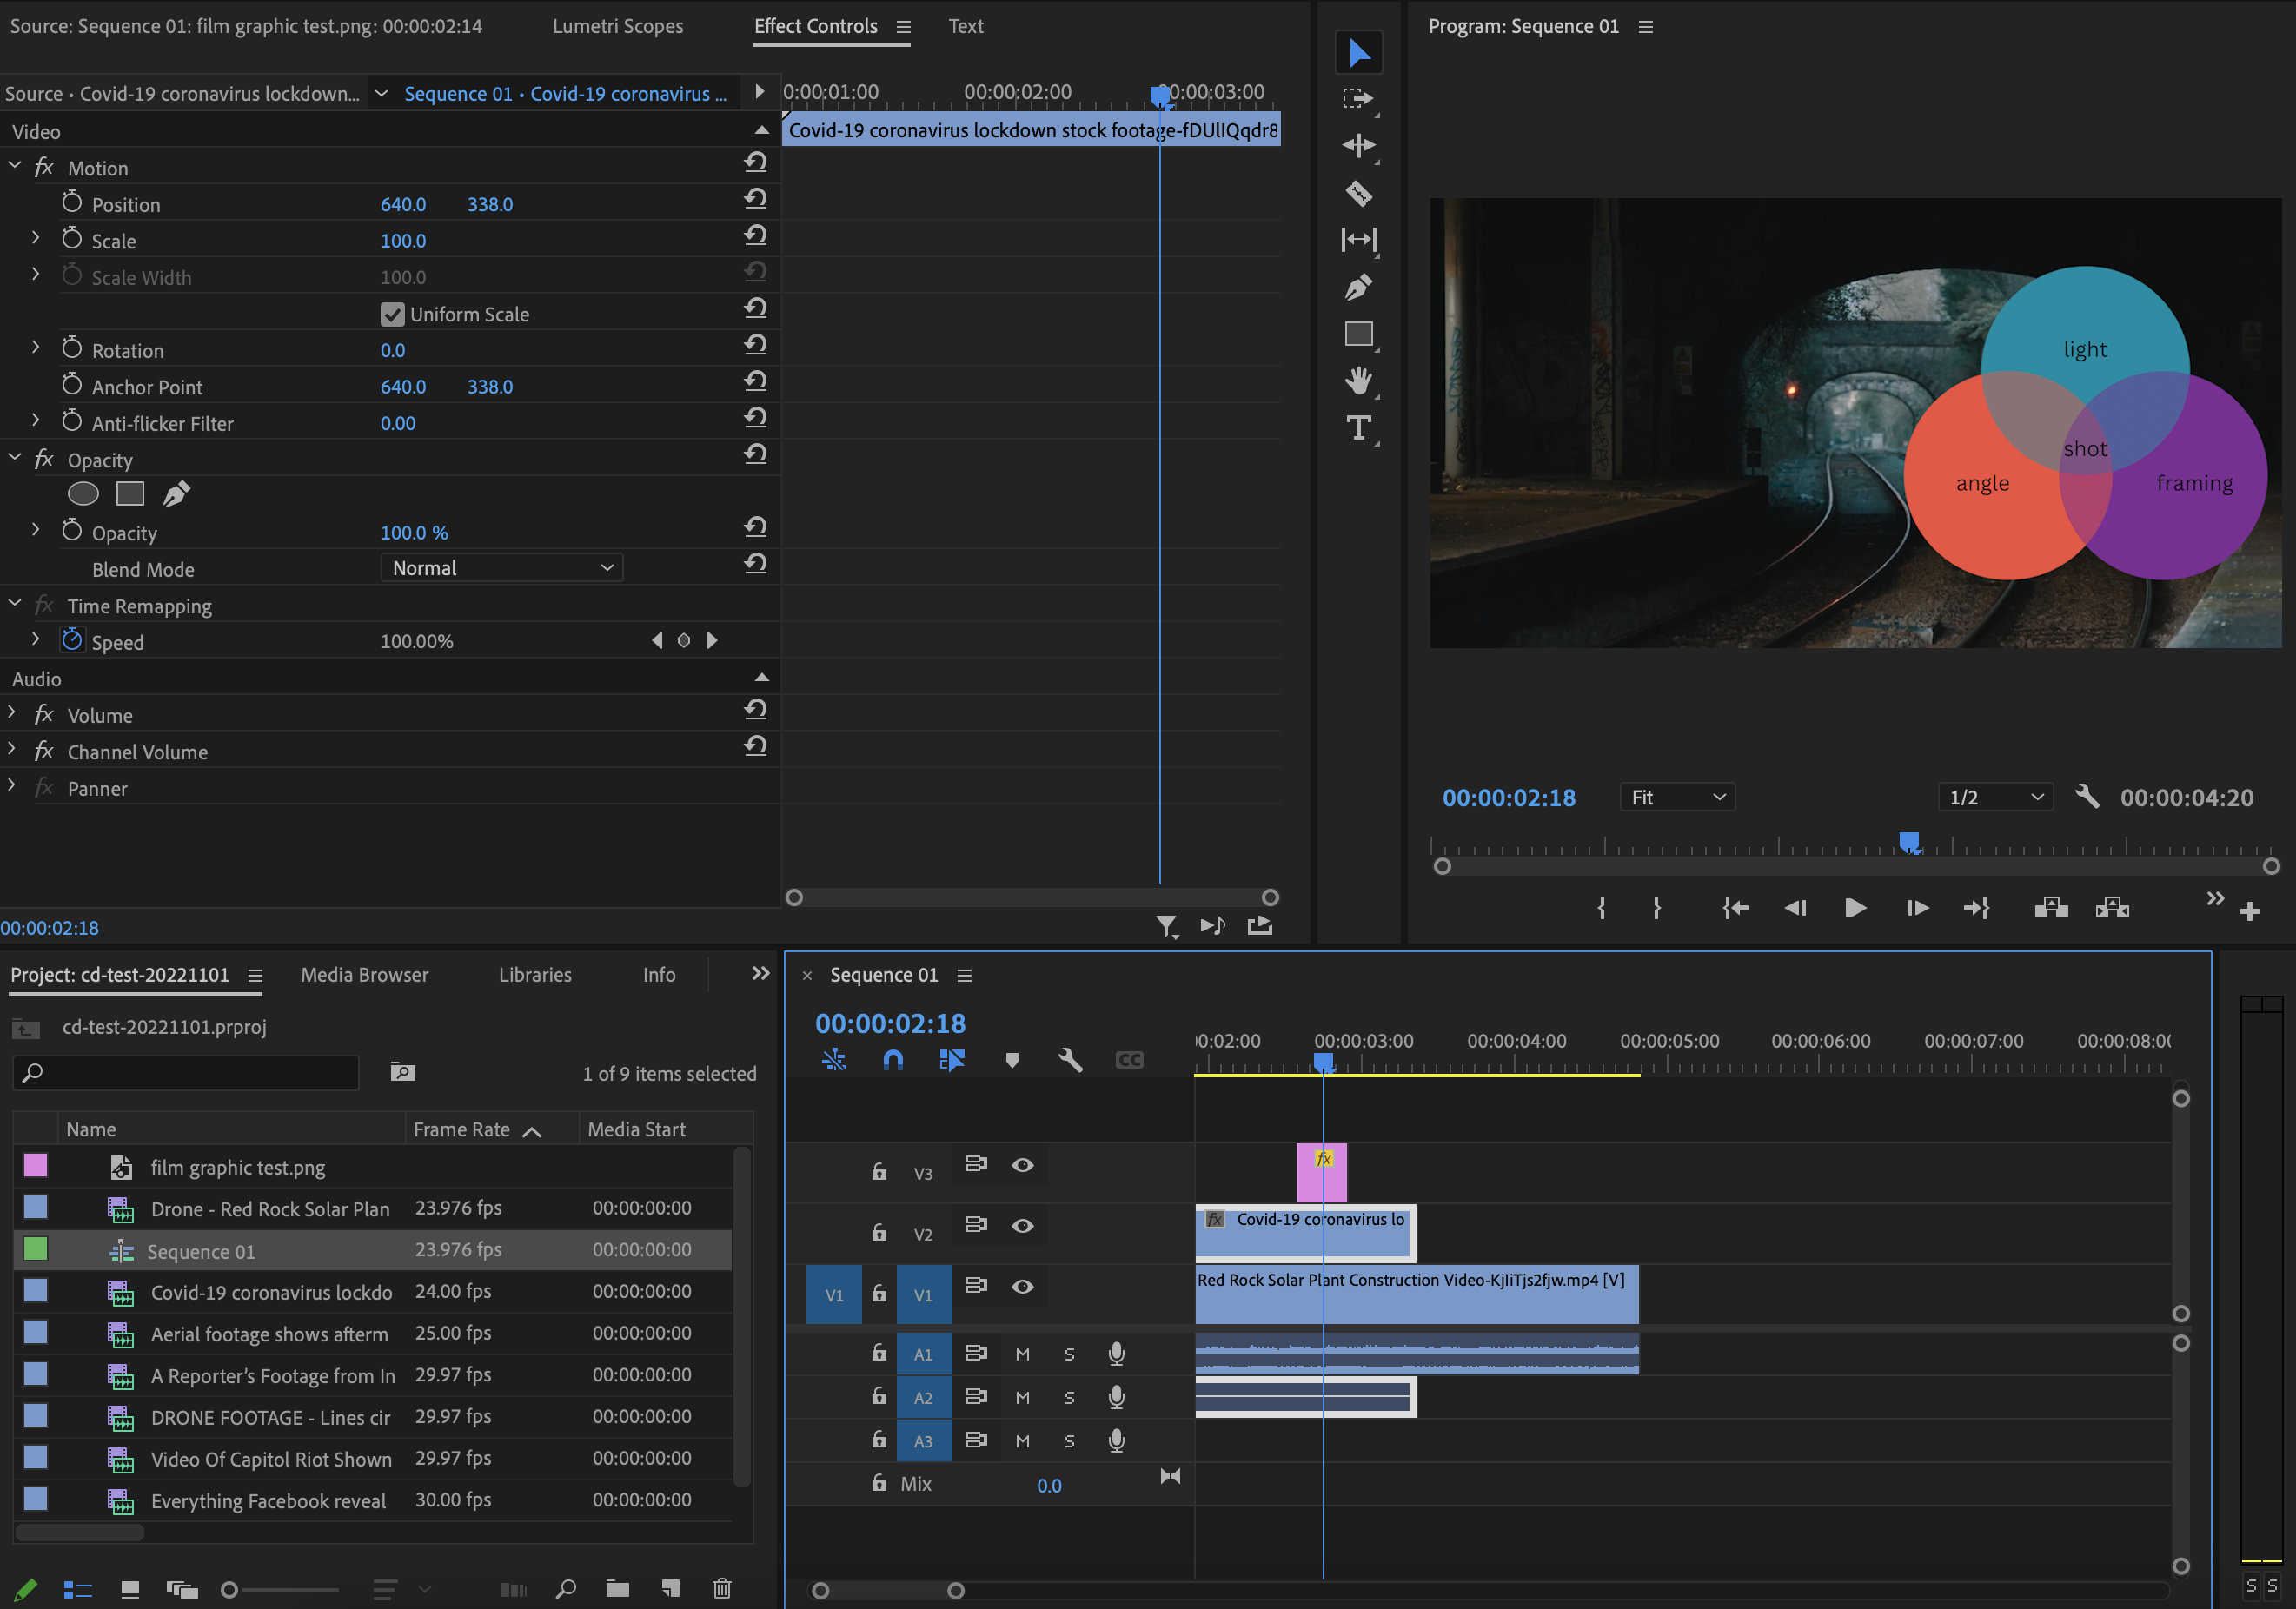This screenshot has width=2296, height=1609.
Task: Select the Pen tool in toolbar
Action: pos(1358,288)
